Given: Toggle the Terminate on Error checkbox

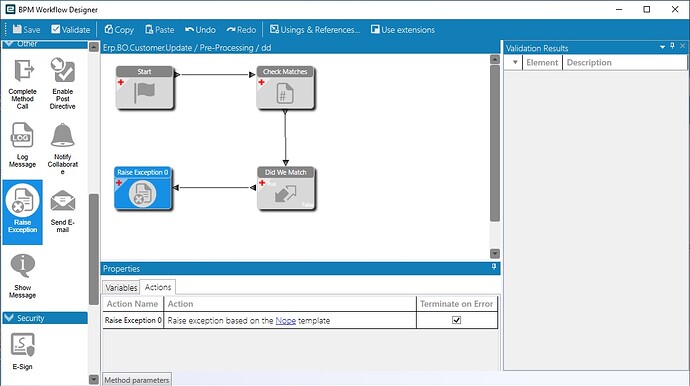Looking at the screenshot, I should 456,320.
